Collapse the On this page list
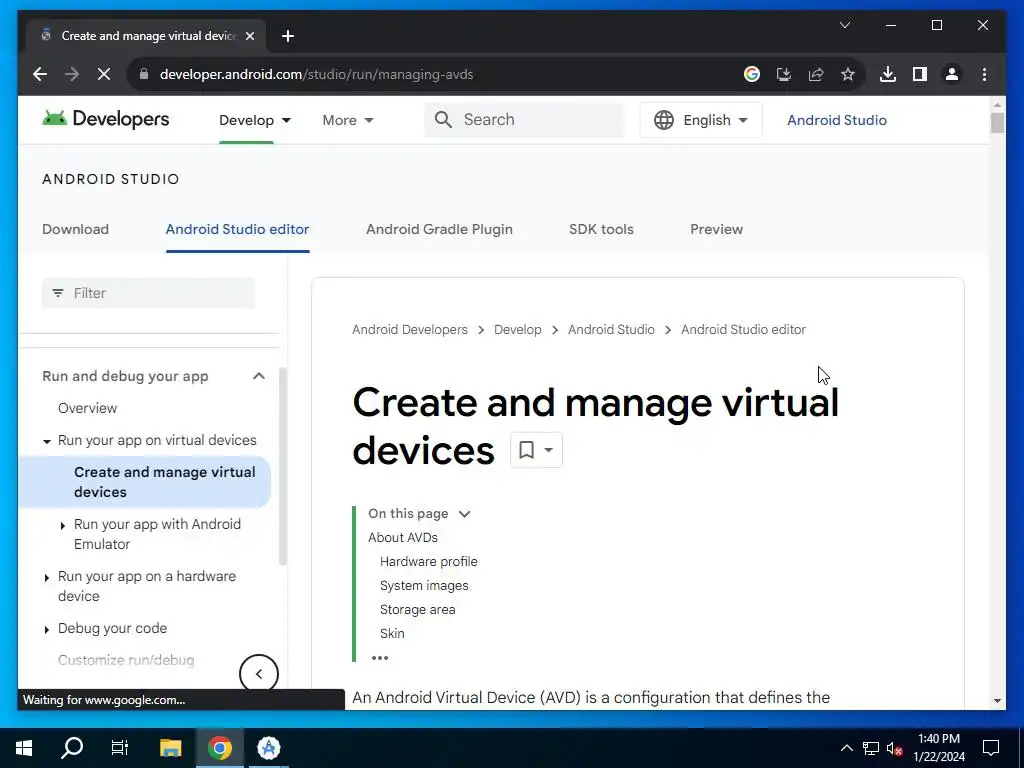 point(464,514)
